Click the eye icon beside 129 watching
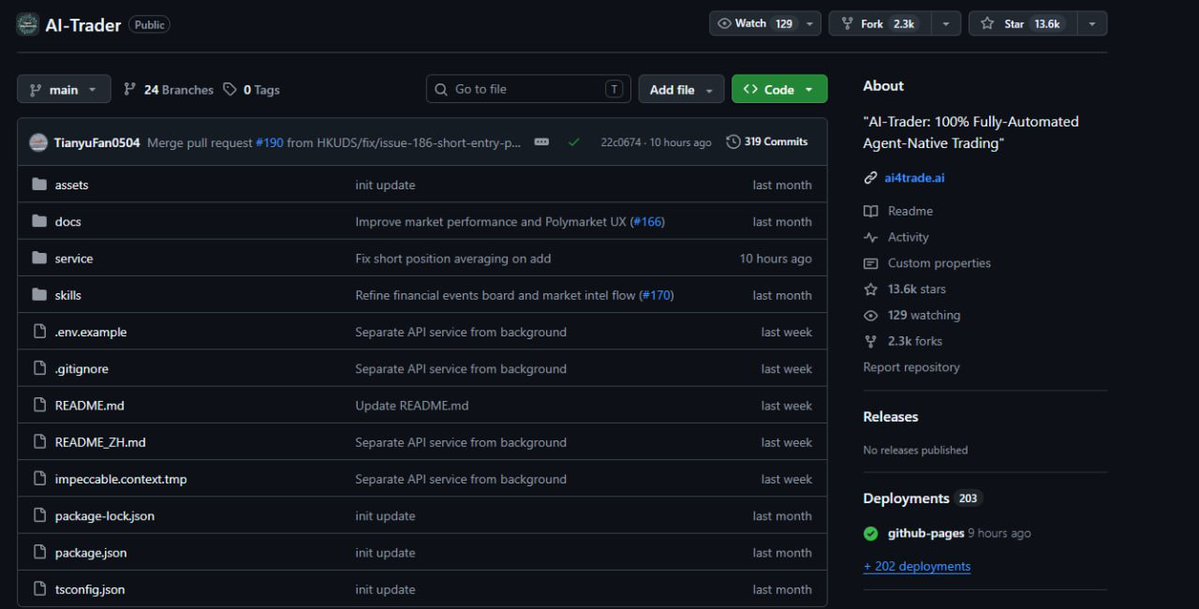Image resolution: width=1199 pixels, height=609 pixels. click(870, 315)
